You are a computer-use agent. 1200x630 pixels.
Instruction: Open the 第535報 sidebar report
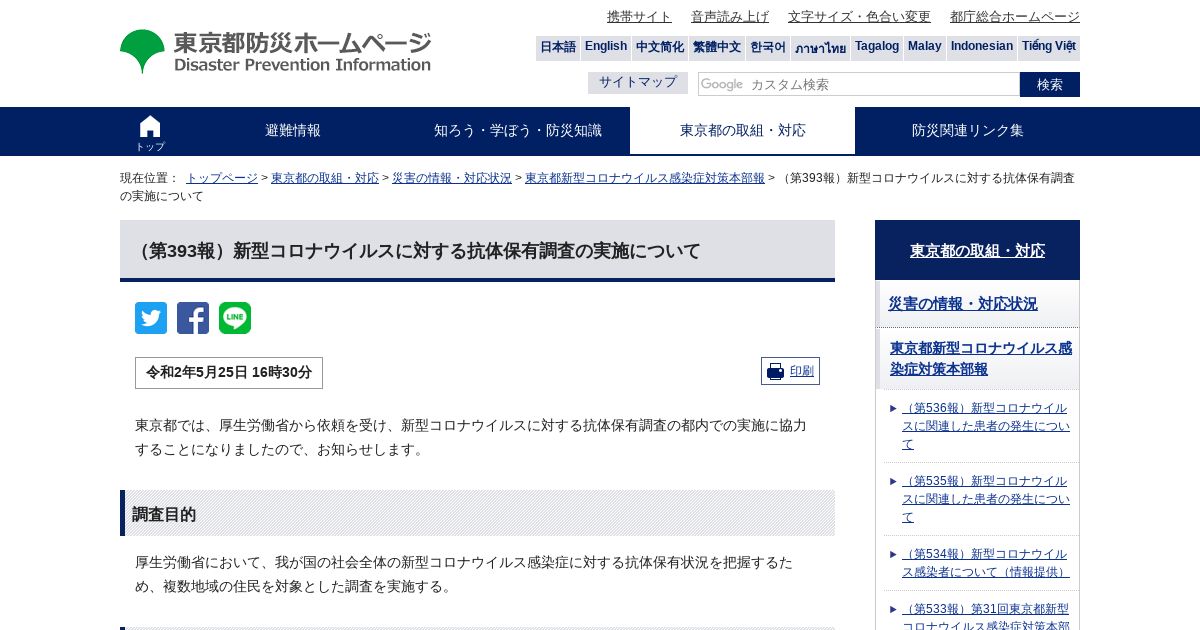click(985, 499)
